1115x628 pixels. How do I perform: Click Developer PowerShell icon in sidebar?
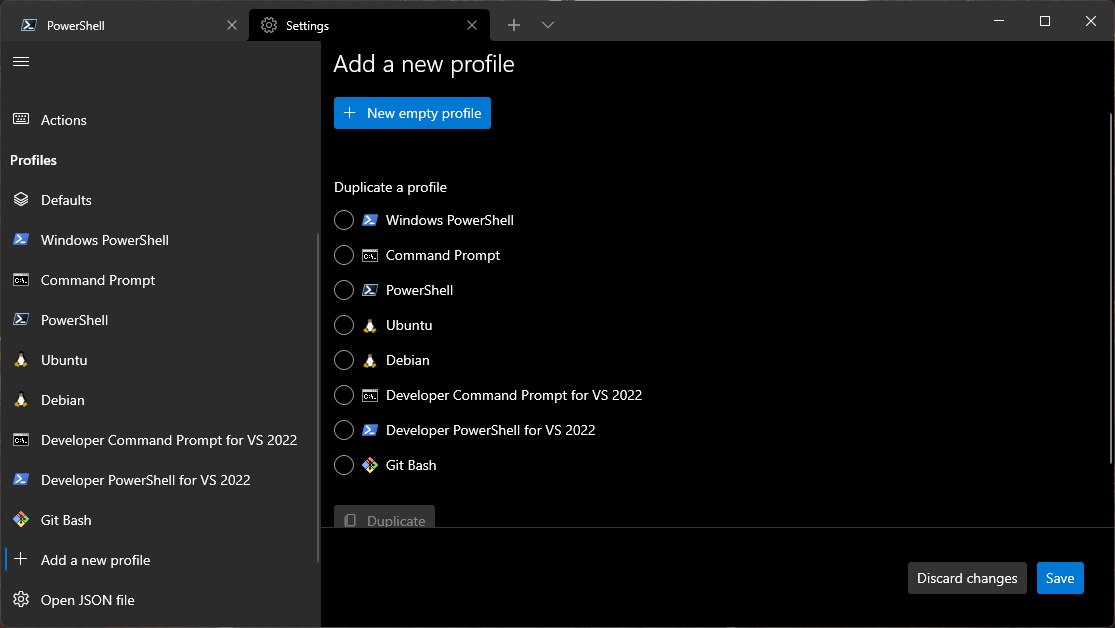tap(21, 480)
